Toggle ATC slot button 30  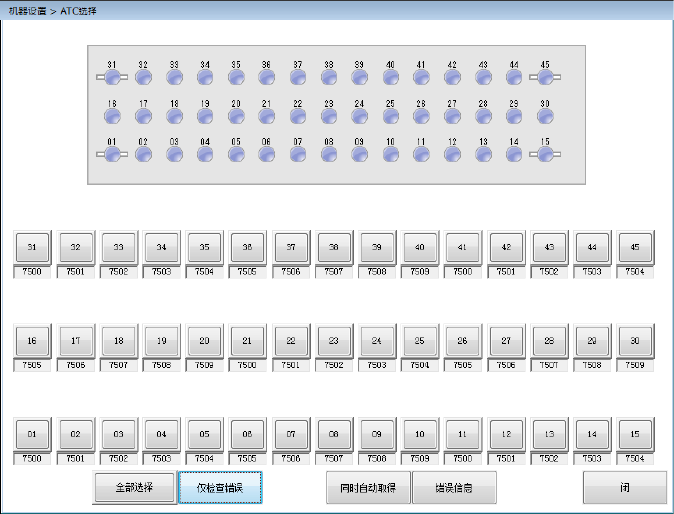coord(635,341)
